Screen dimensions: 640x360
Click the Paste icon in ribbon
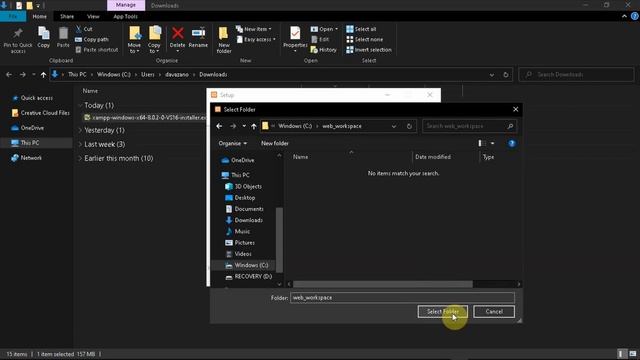63,33
